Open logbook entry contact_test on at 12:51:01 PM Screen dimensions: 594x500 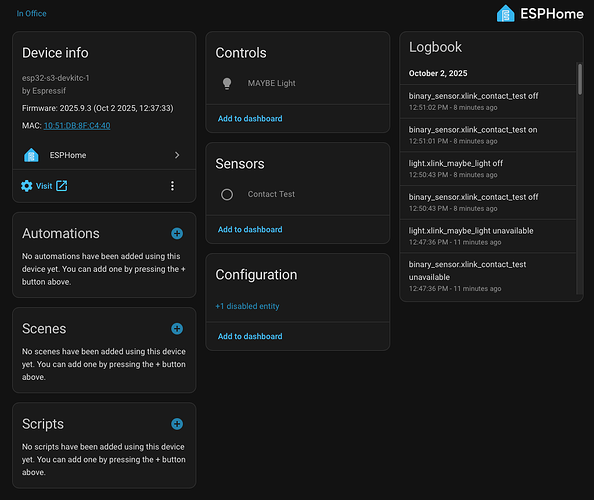pyautogui.click(x=488, y=135)
